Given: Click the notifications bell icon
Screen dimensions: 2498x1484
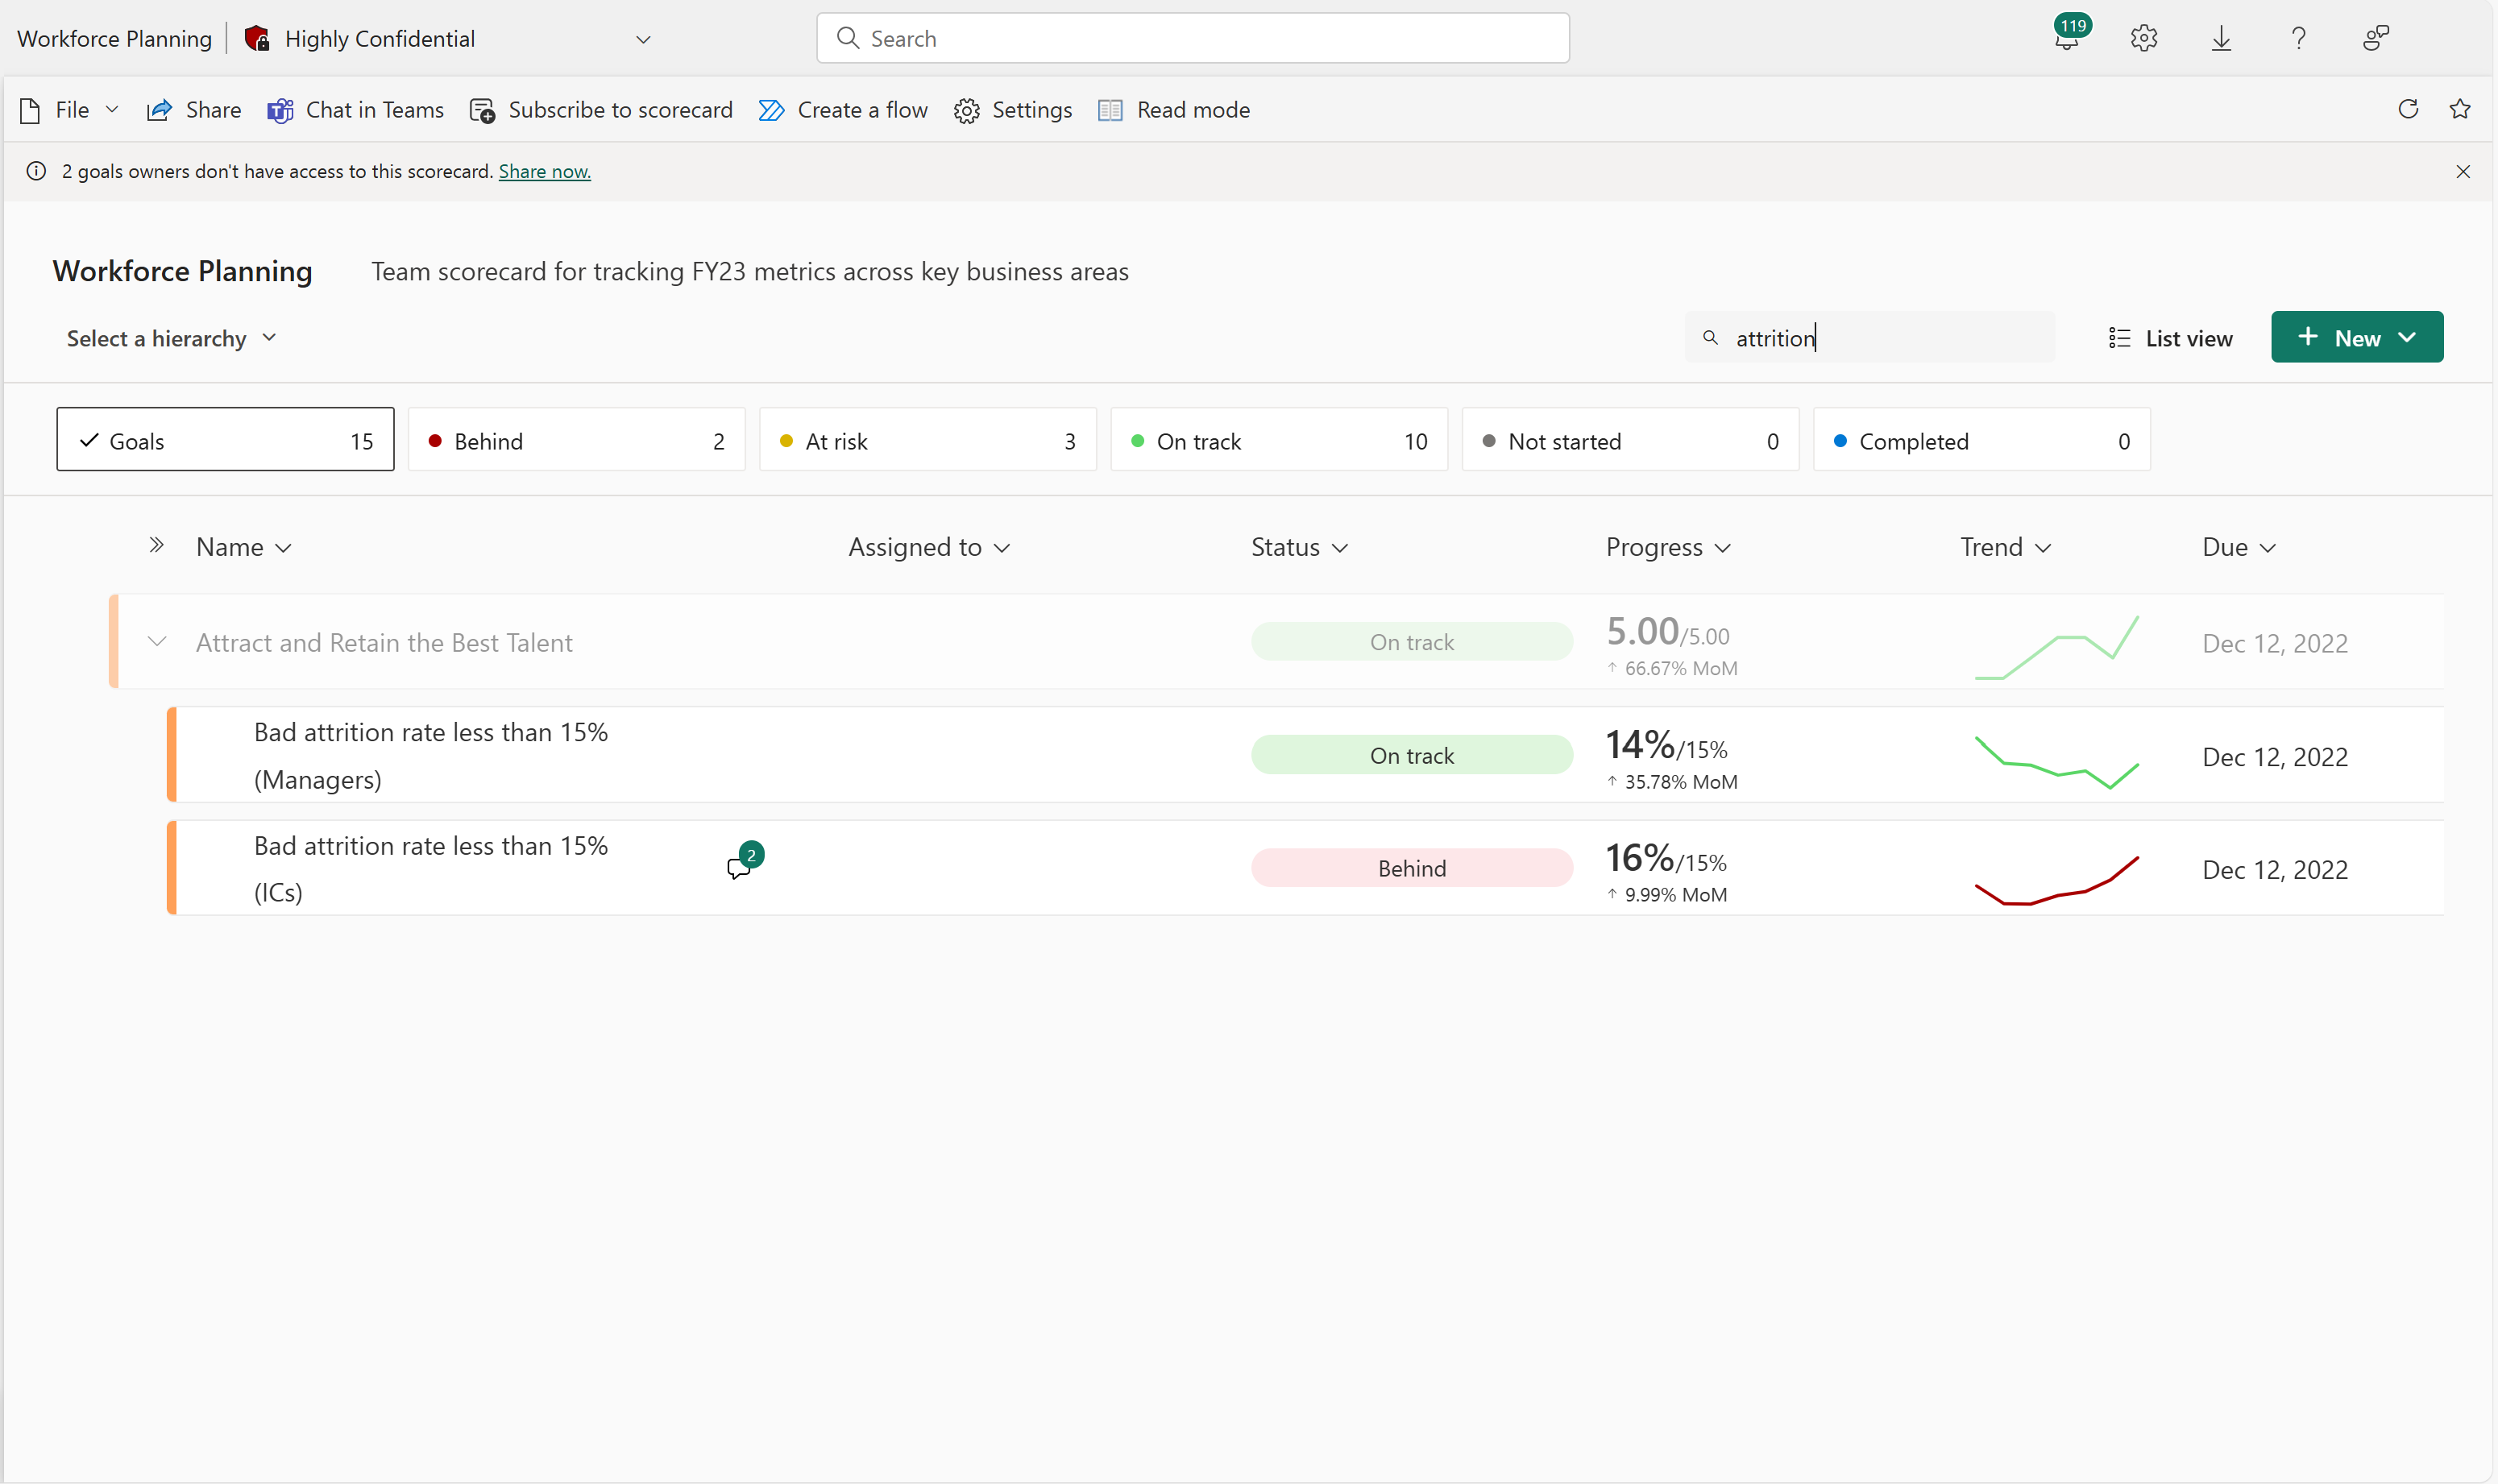Looking at the screenshot, I should [2067, 39].
